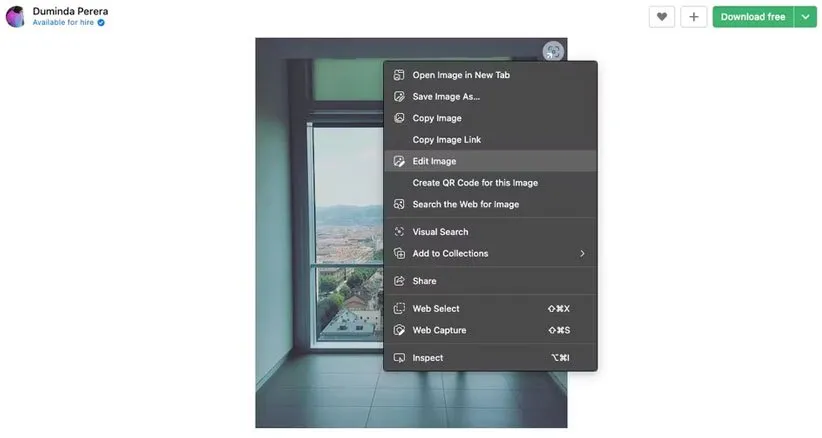The height and width of the screenshot is (438, 822).
Task: Choose Search the Web for Image
Action: [x=465, y=205]
